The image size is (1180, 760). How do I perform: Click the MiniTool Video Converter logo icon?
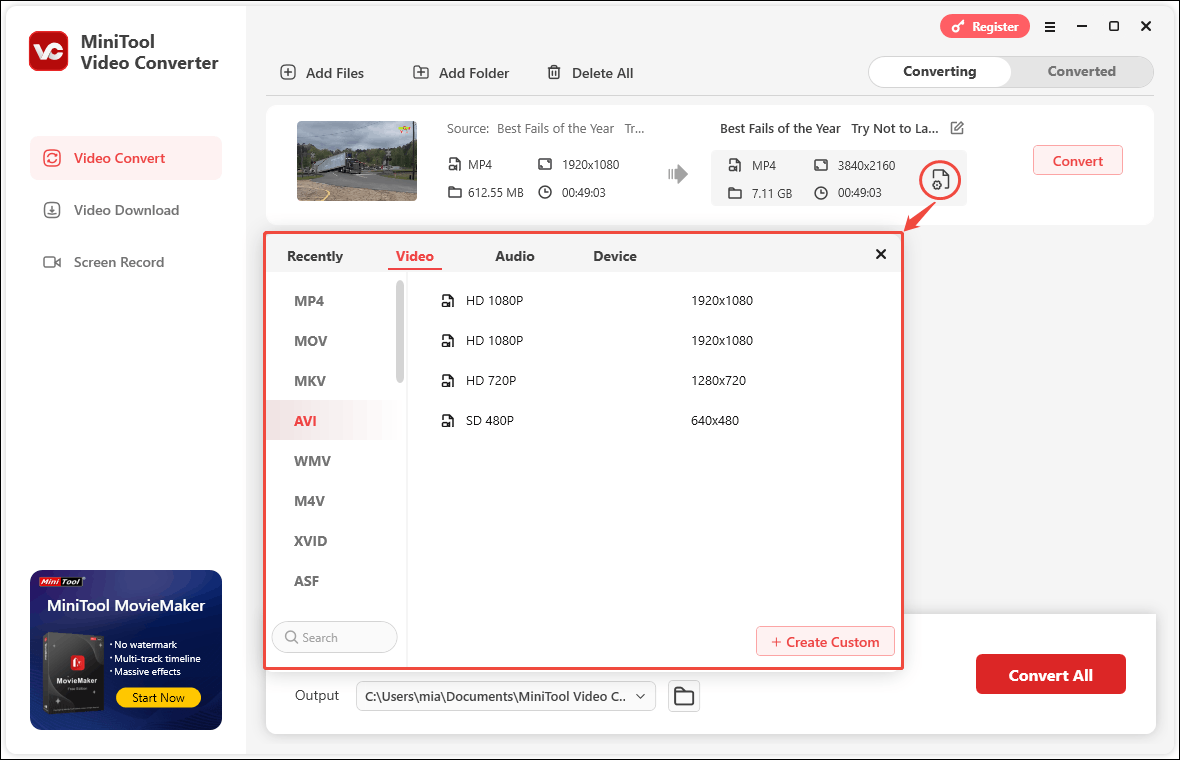(x=48, y=51)
